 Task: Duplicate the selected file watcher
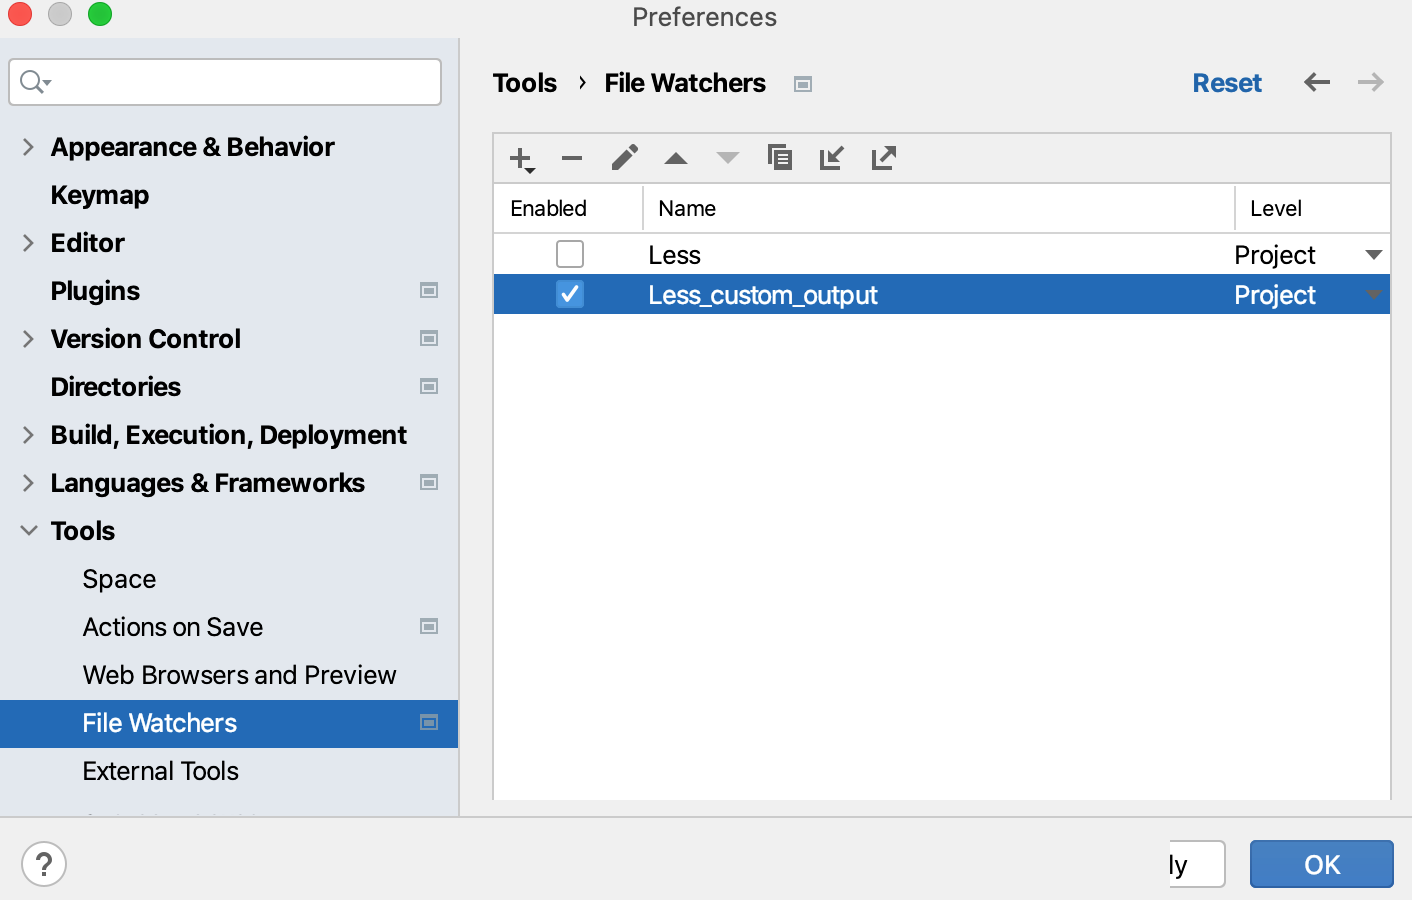[780, 158]
